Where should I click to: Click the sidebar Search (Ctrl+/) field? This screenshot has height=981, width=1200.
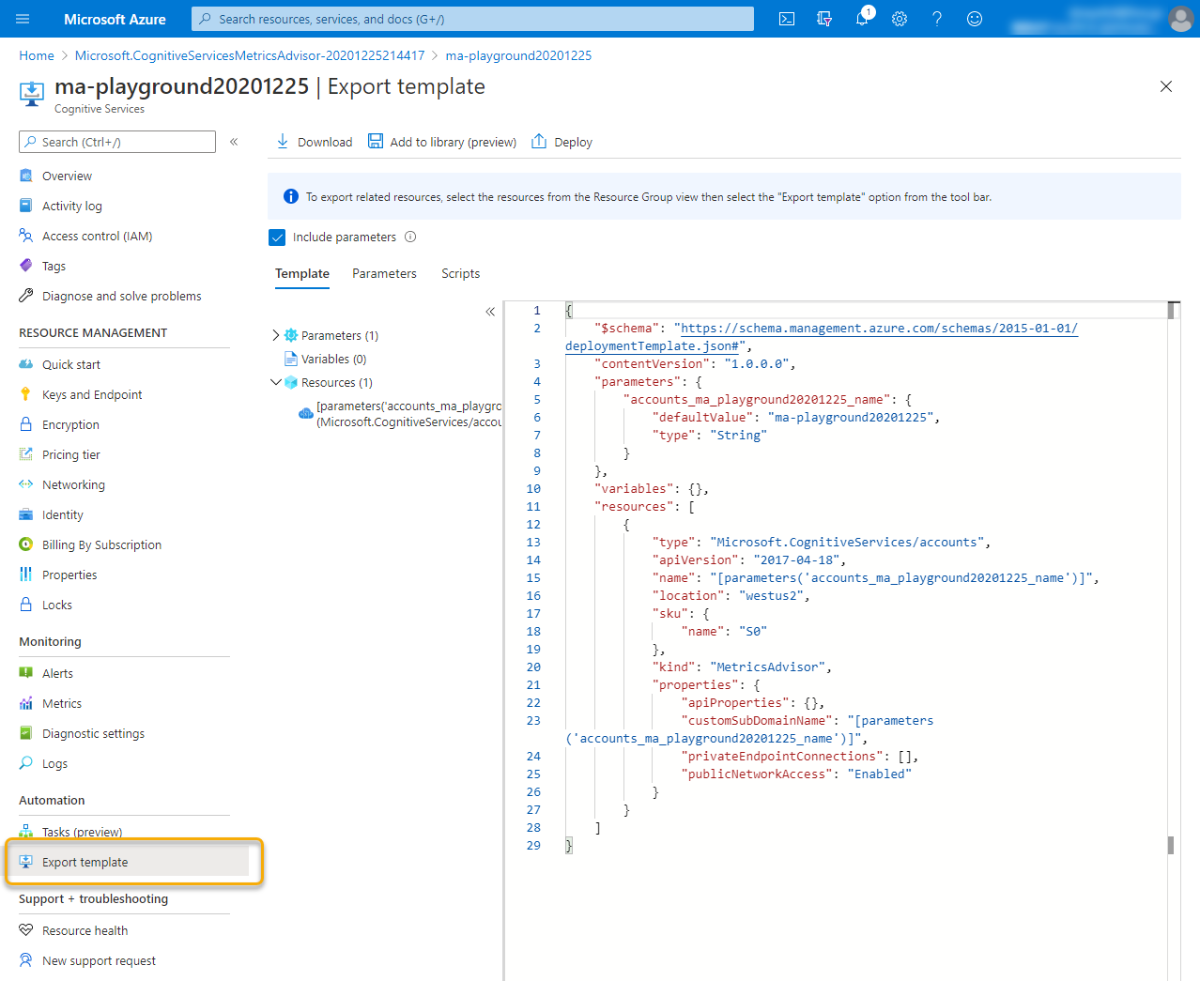click(117, 142)
